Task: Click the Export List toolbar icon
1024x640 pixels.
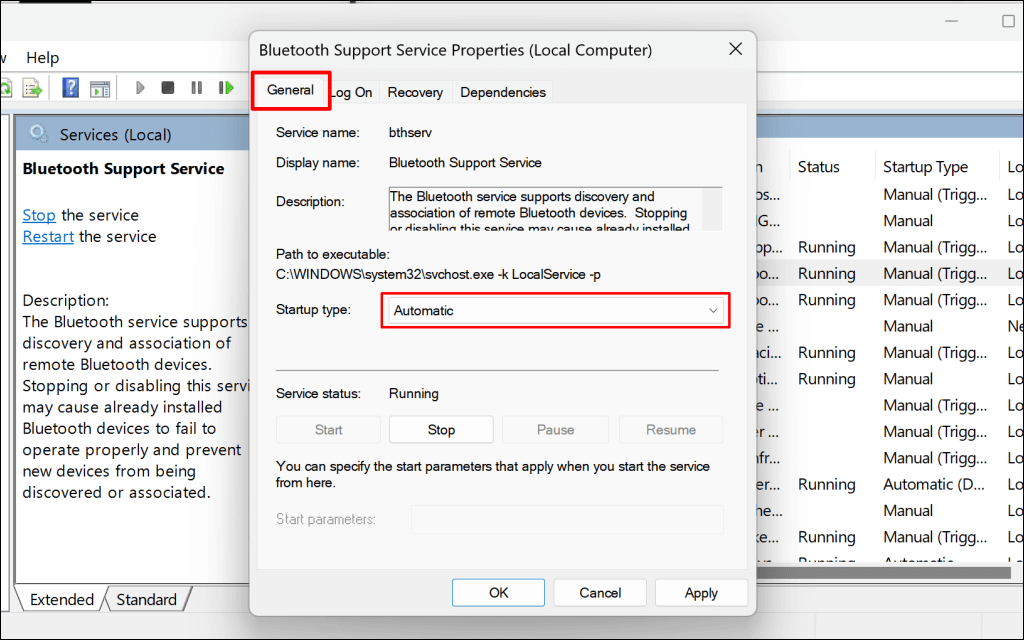Action: tap(33, 88)
